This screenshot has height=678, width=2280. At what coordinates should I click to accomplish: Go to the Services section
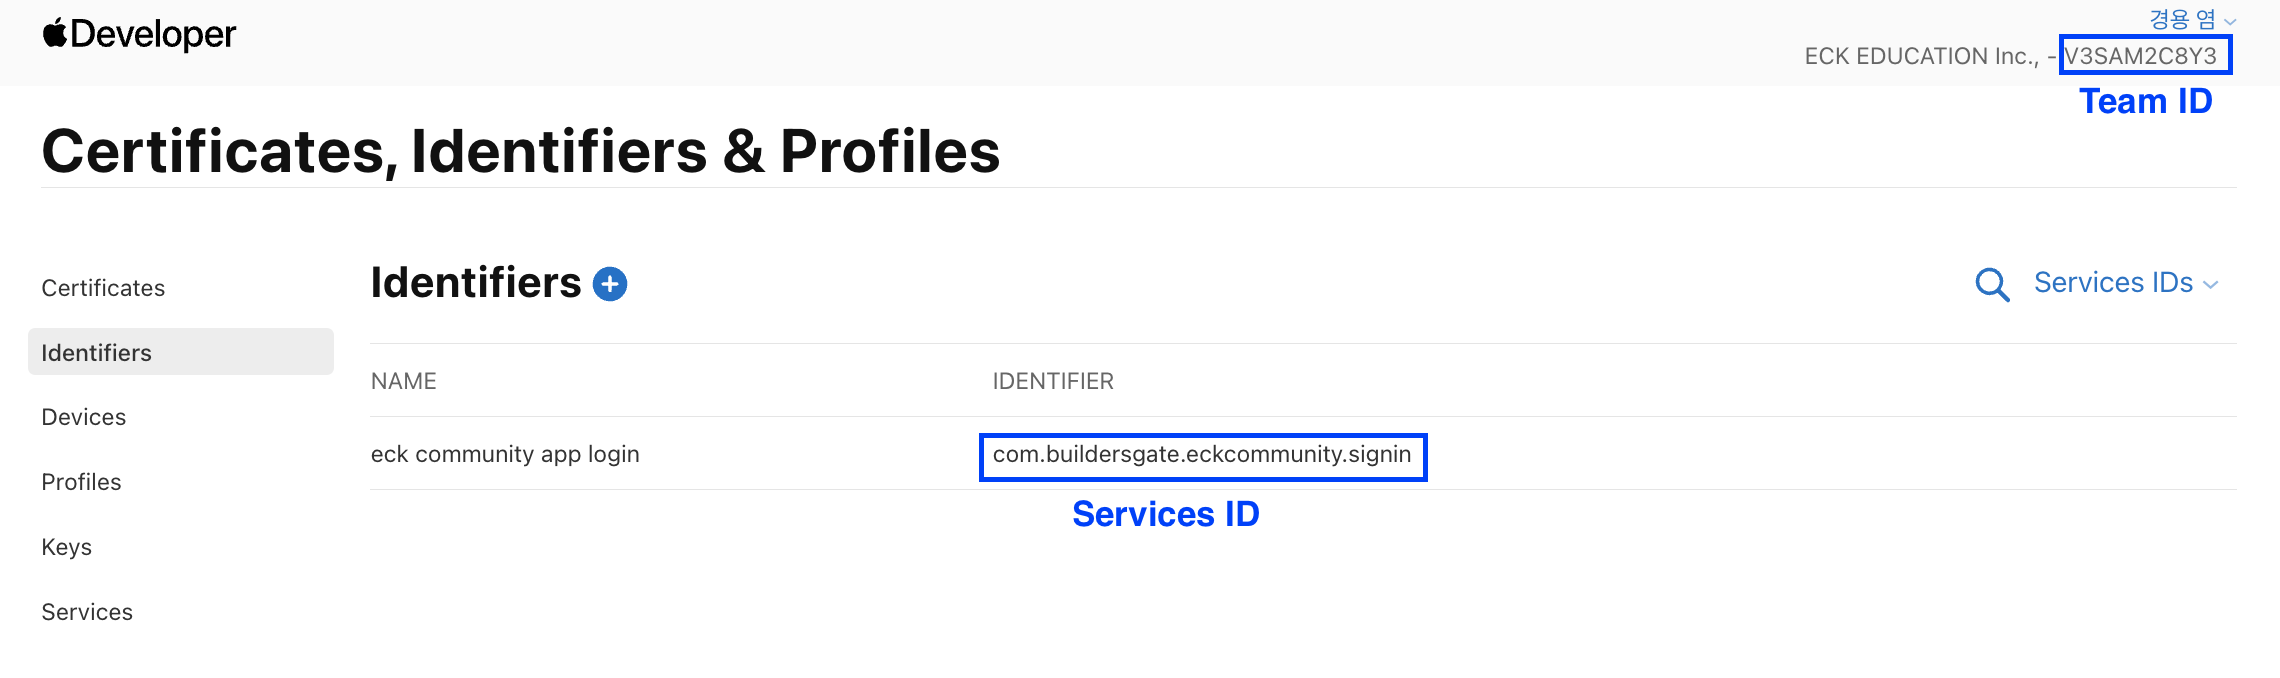pyautogui.click(x=87, y=611)
